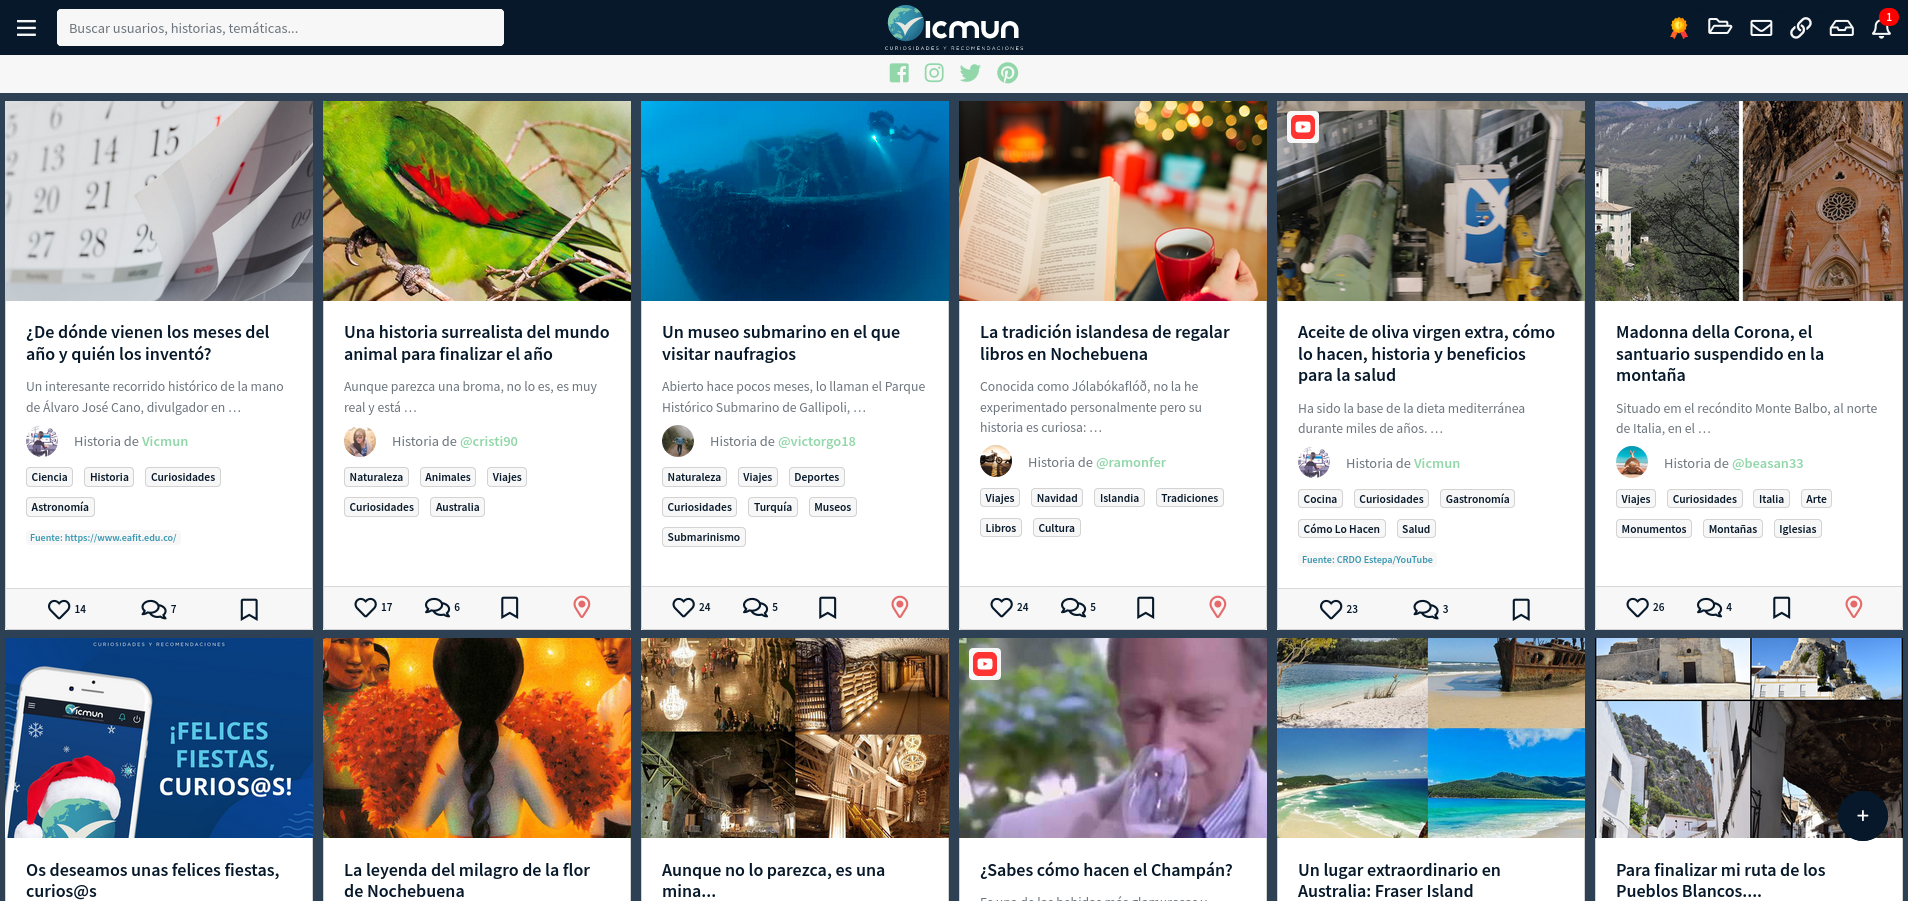
Task: Open the Flor de Nochebuena legend story
Action: (x=467, y=880)
